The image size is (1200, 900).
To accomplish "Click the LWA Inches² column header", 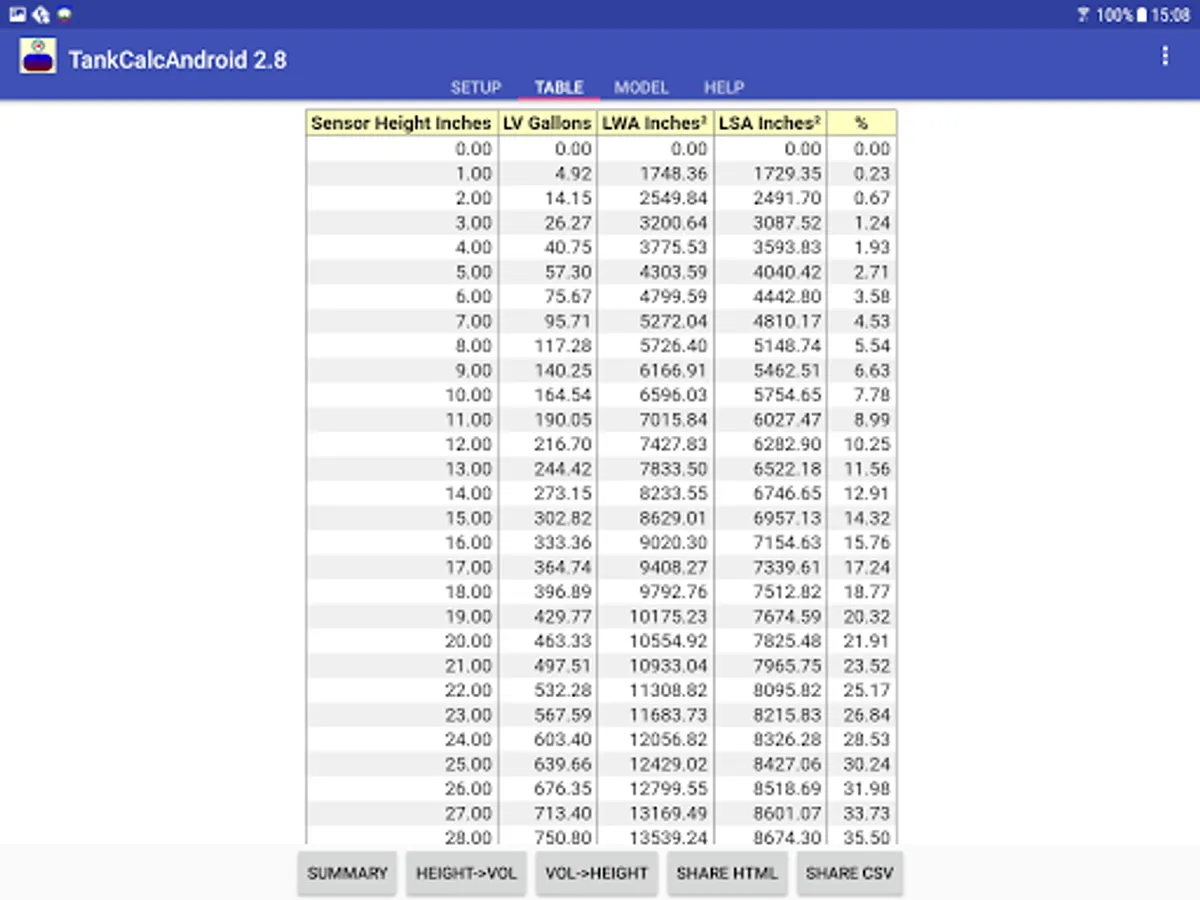I will click(x=655, y=123).
